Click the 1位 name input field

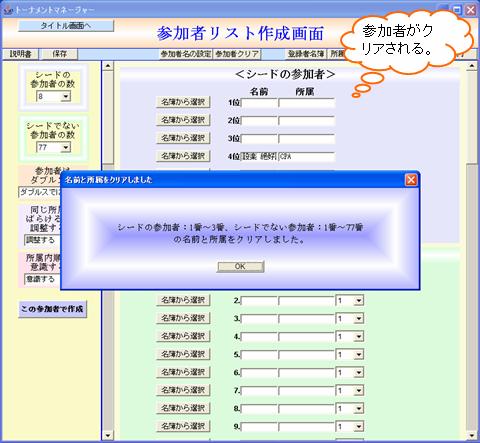coord(259,103)
